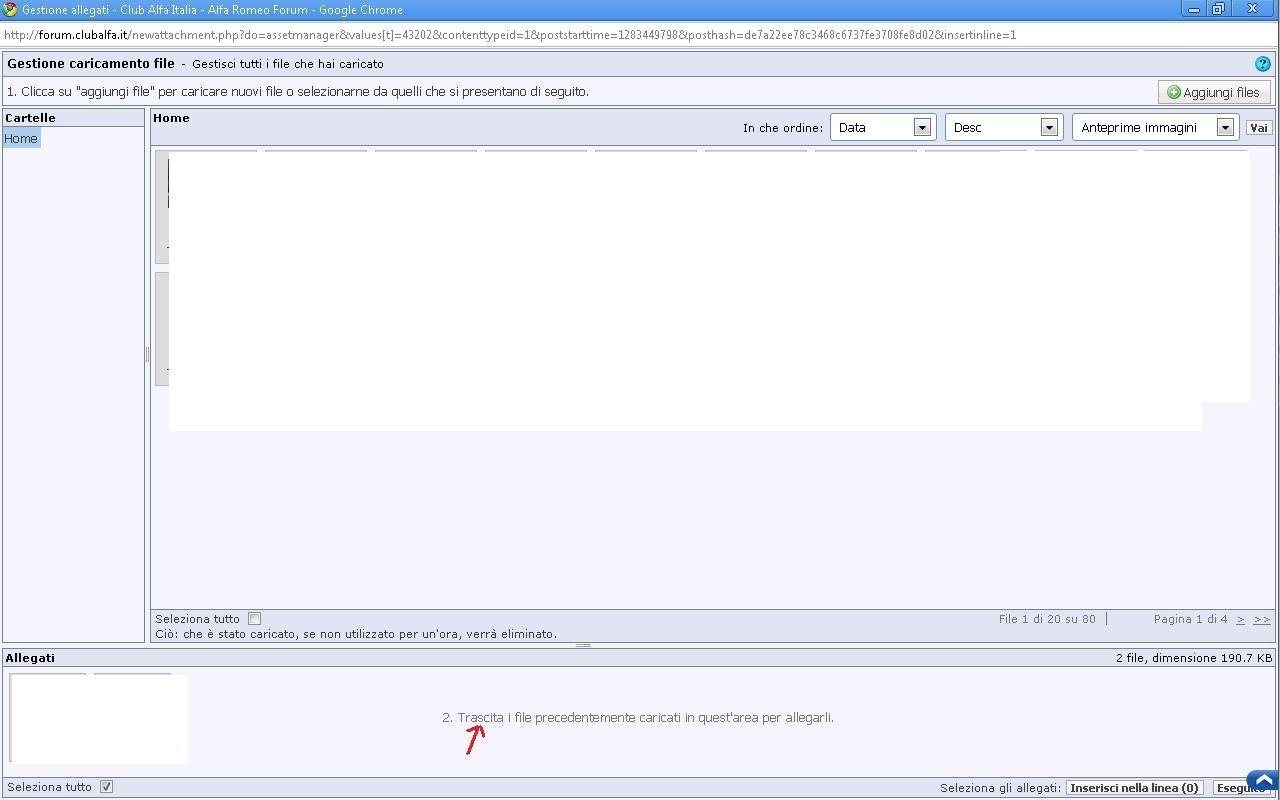
Task: Tick Seleziona tutto checkbox in file list
Action: 254,619
